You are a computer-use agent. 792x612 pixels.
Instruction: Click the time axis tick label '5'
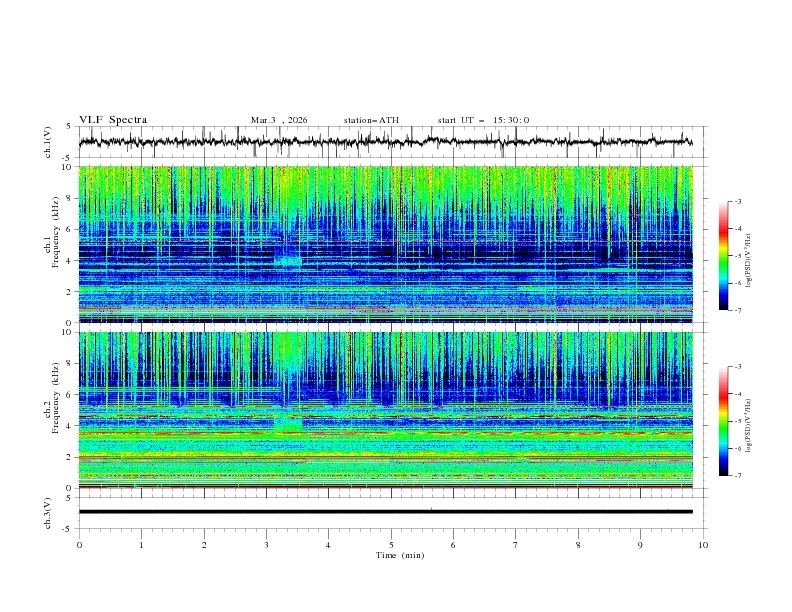391,545
